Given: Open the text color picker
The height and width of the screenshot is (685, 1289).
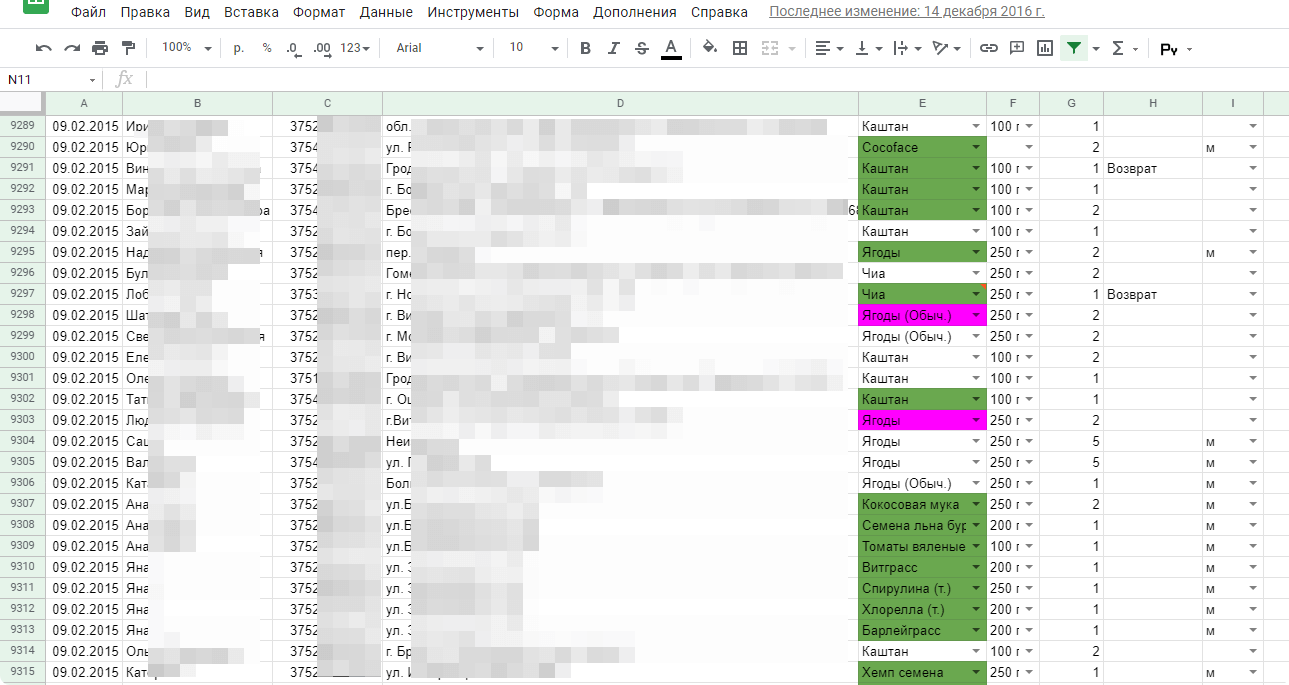Looking at the screenshot, I should (670, 47).
